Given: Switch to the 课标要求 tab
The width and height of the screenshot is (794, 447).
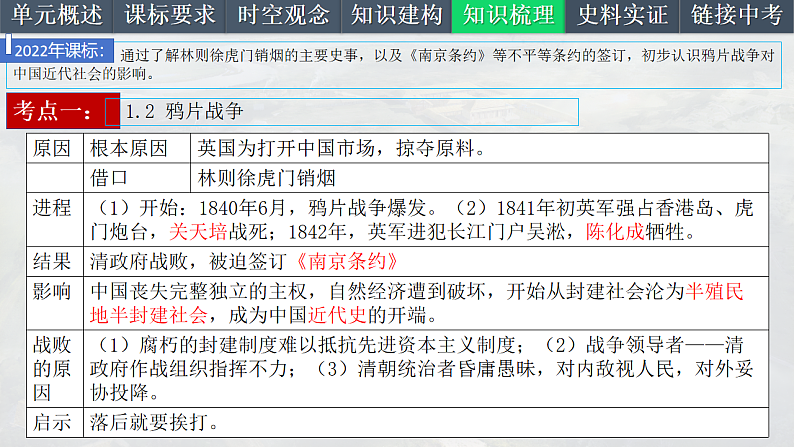Looking at the screenshot, I should (x=169, y=16).
